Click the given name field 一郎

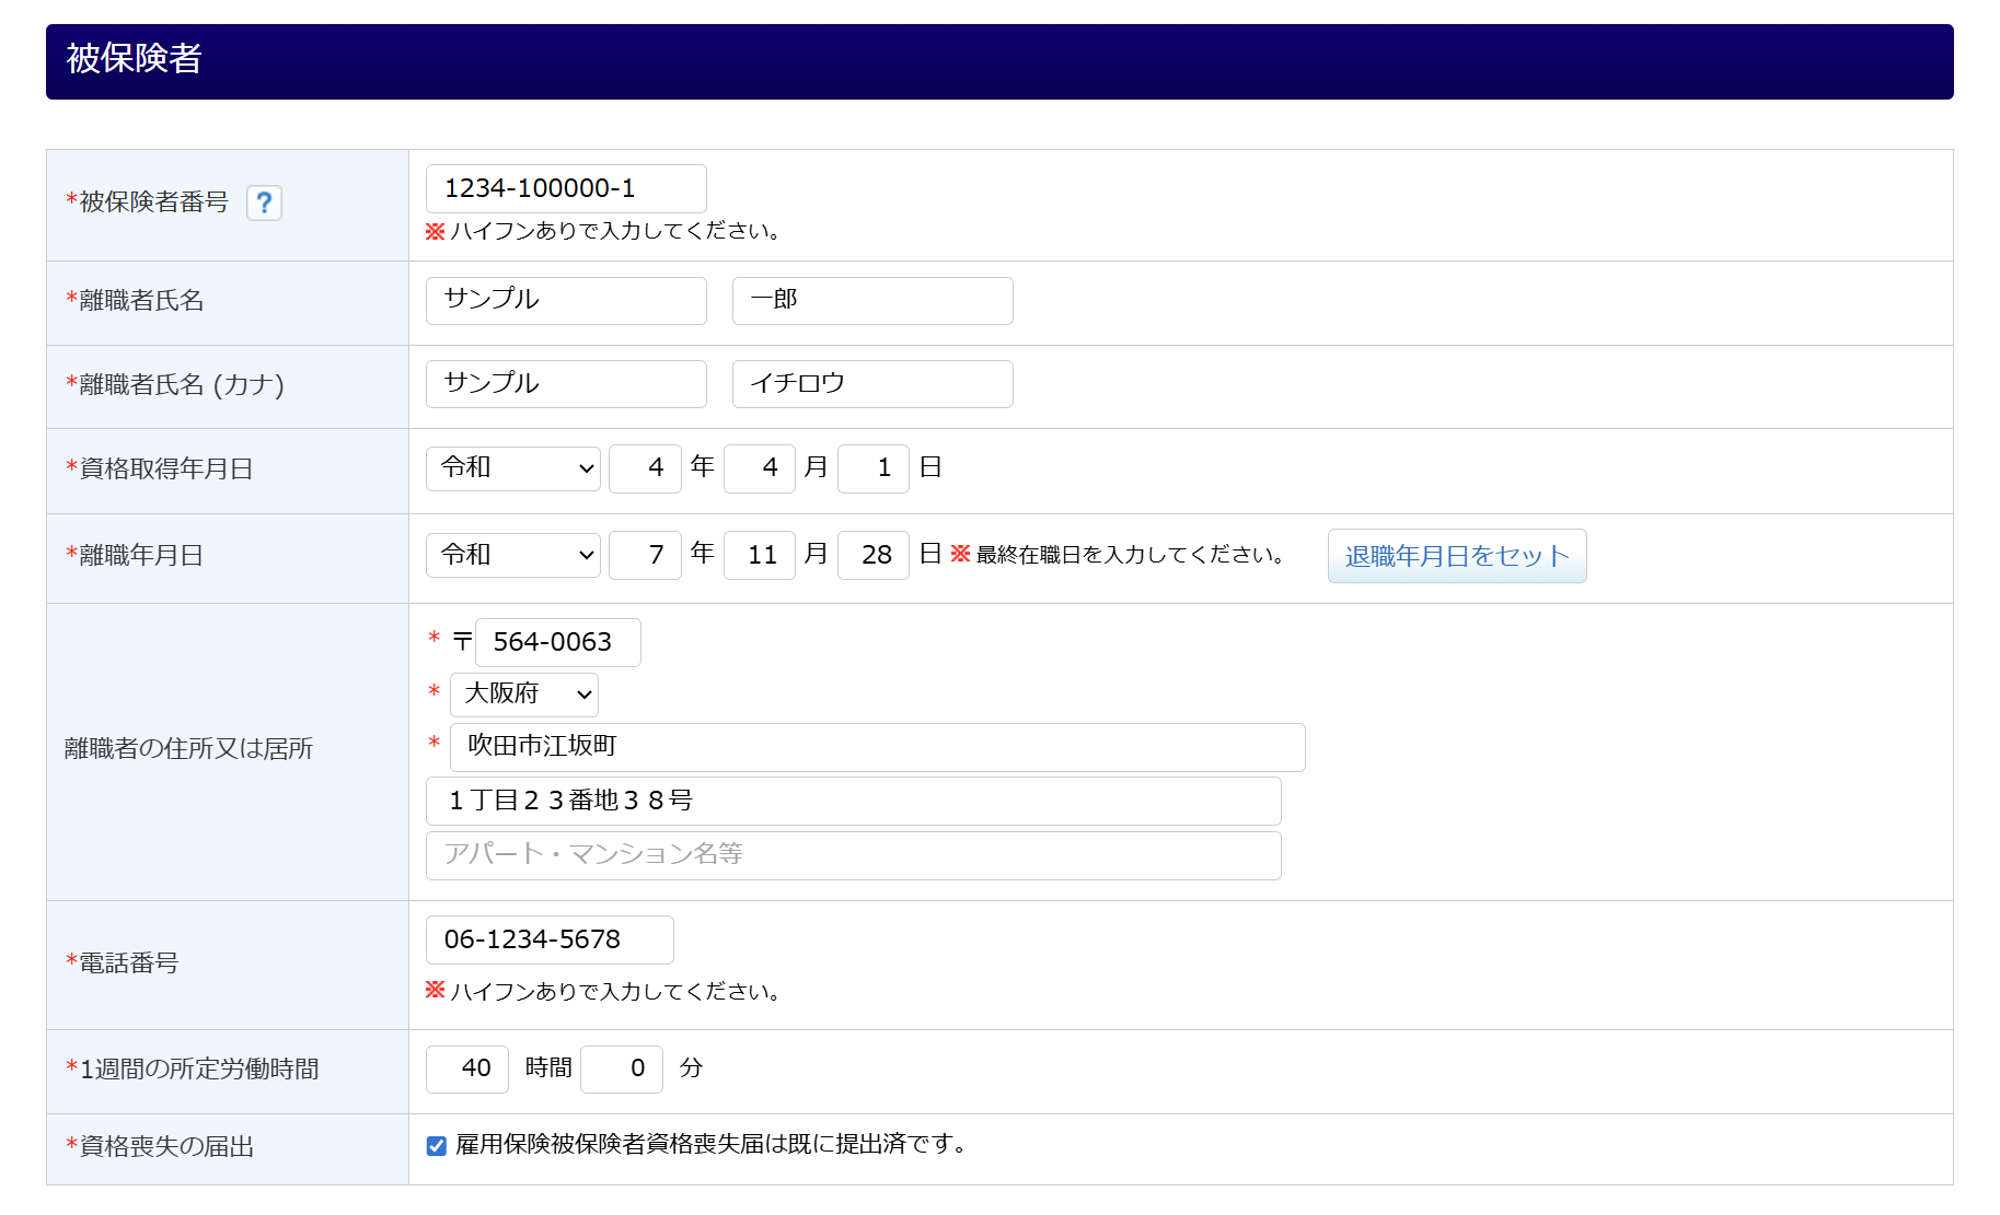tap(872, 300)
